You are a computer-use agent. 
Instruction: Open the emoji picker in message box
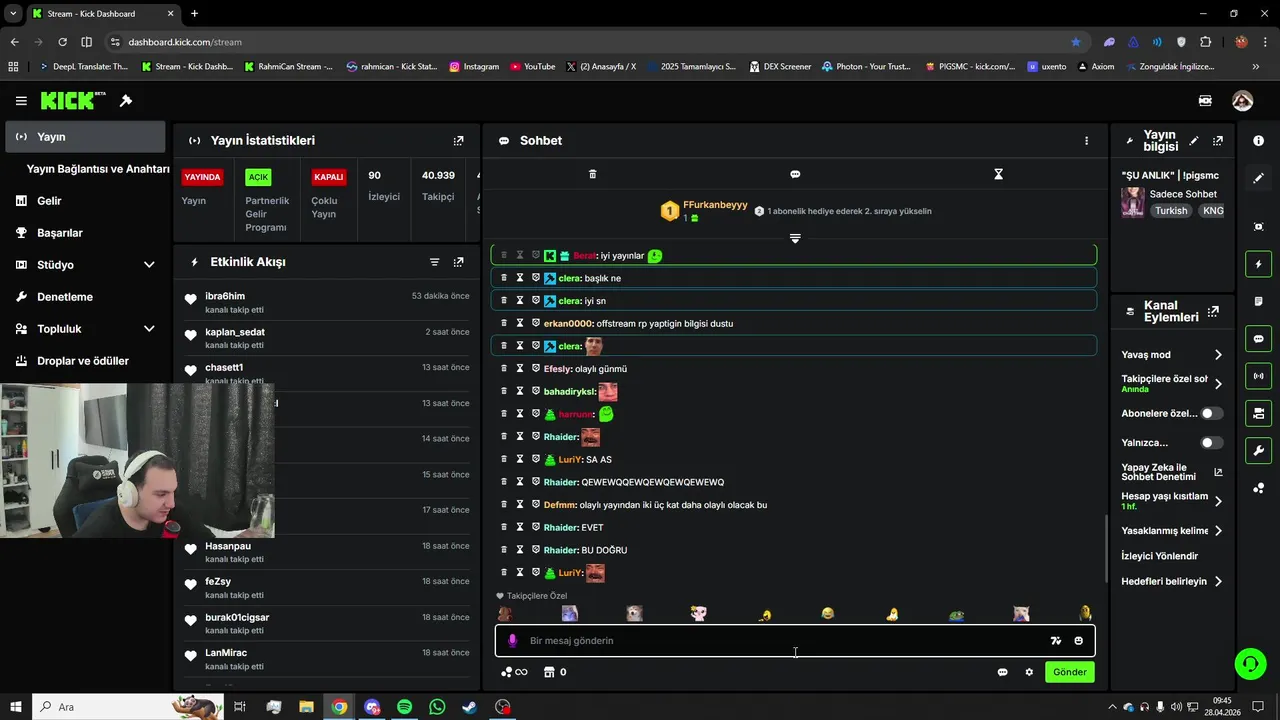tap(1078, 641)
